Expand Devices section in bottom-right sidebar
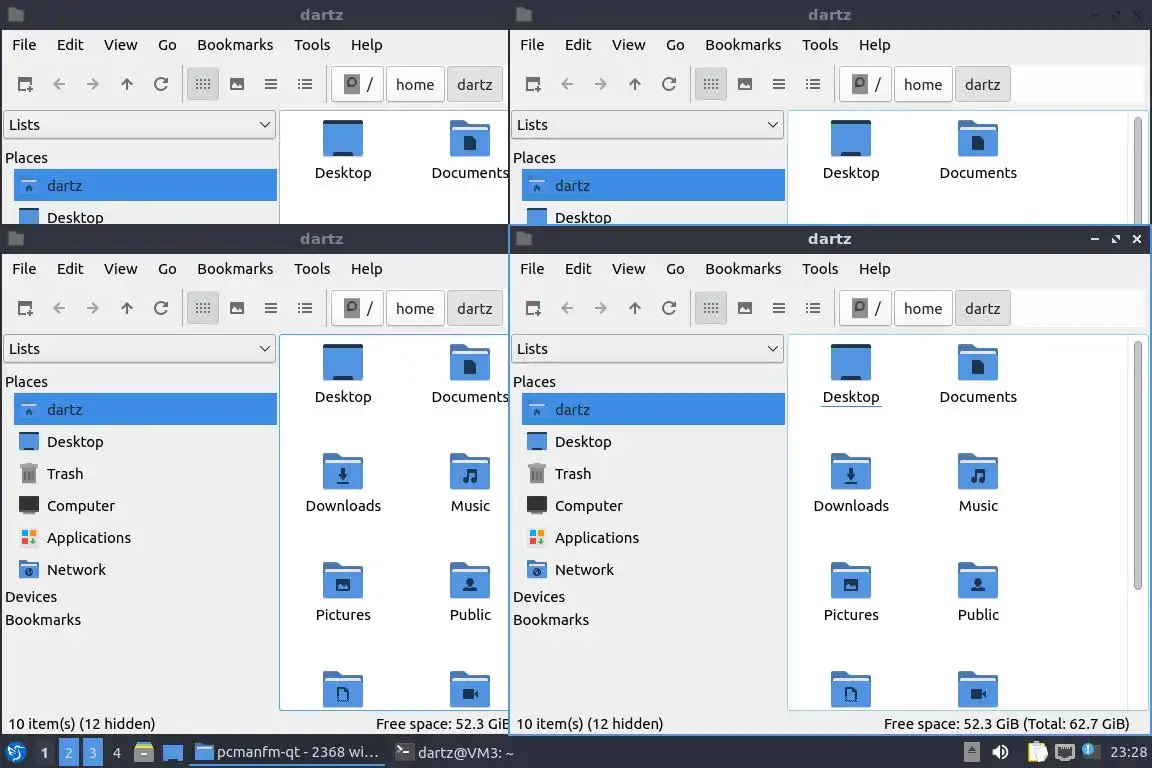This screenshot has width=1152, height=768. 539,597
